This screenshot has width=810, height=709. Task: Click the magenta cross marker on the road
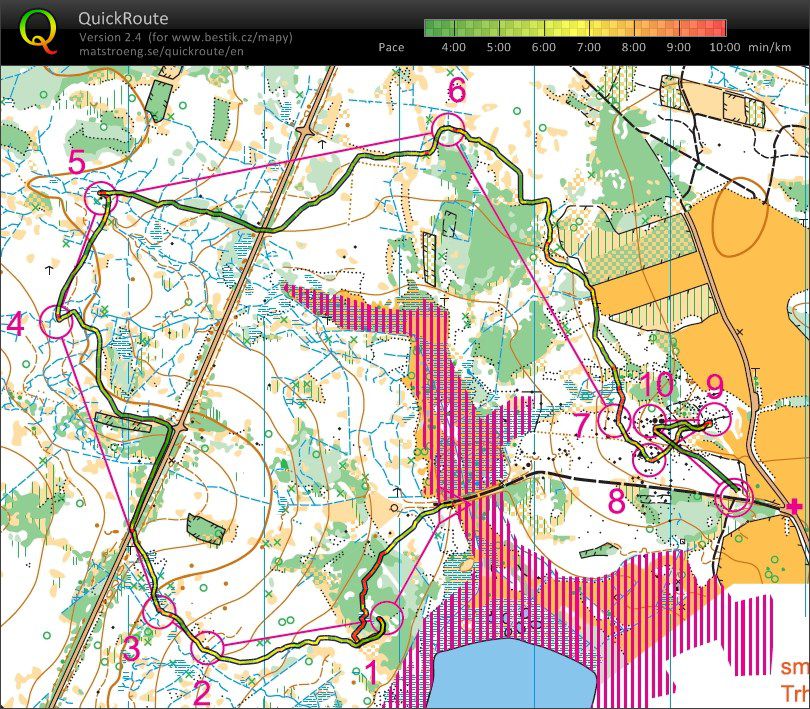click(792, 506)
